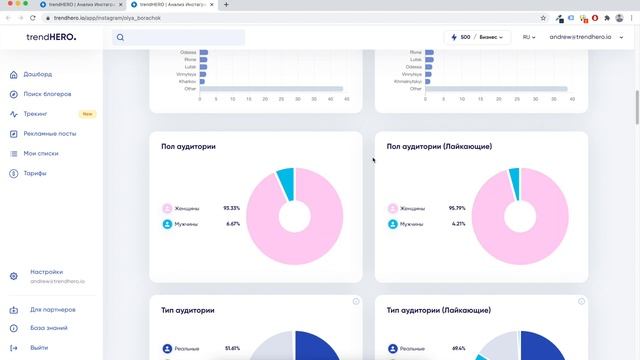Click Other bar in left city chart
Image resolution: width=640 pixels, height=360 pixels.
(271, 89)
